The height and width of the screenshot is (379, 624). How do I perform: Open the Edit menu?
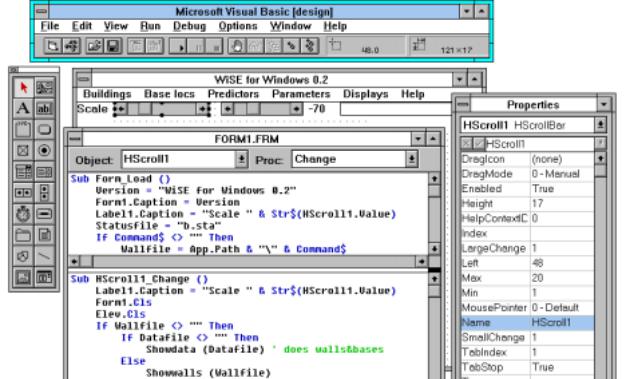tap(82, 26)
